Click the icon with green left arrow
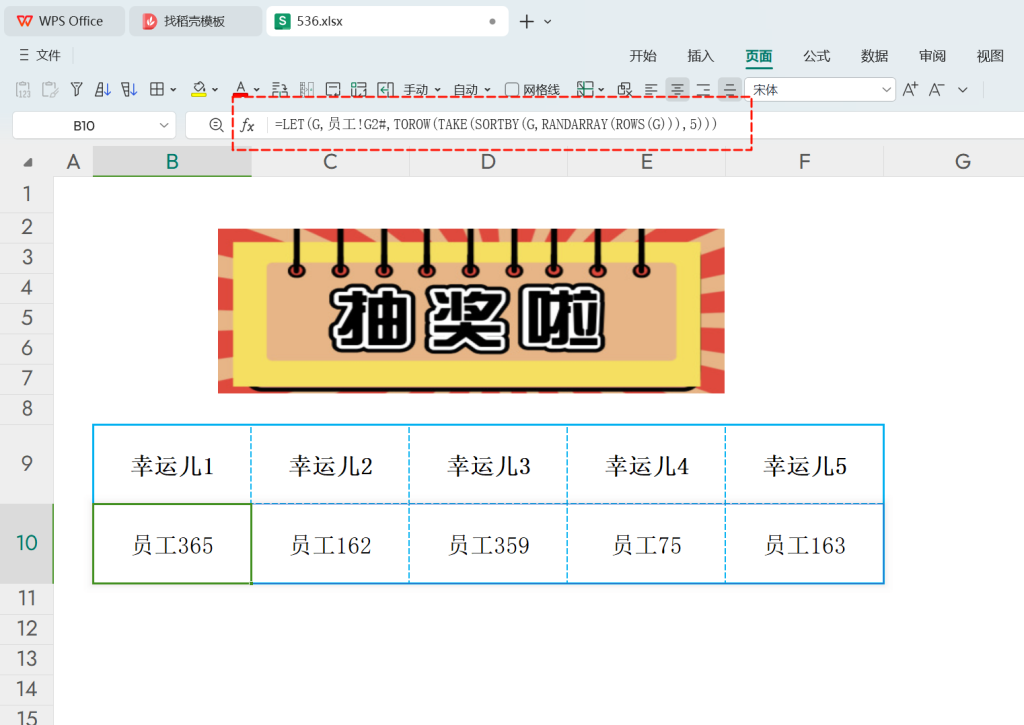Image resolution: width=1024 pixels, height=725 pixels. click(x=386, y=89)
